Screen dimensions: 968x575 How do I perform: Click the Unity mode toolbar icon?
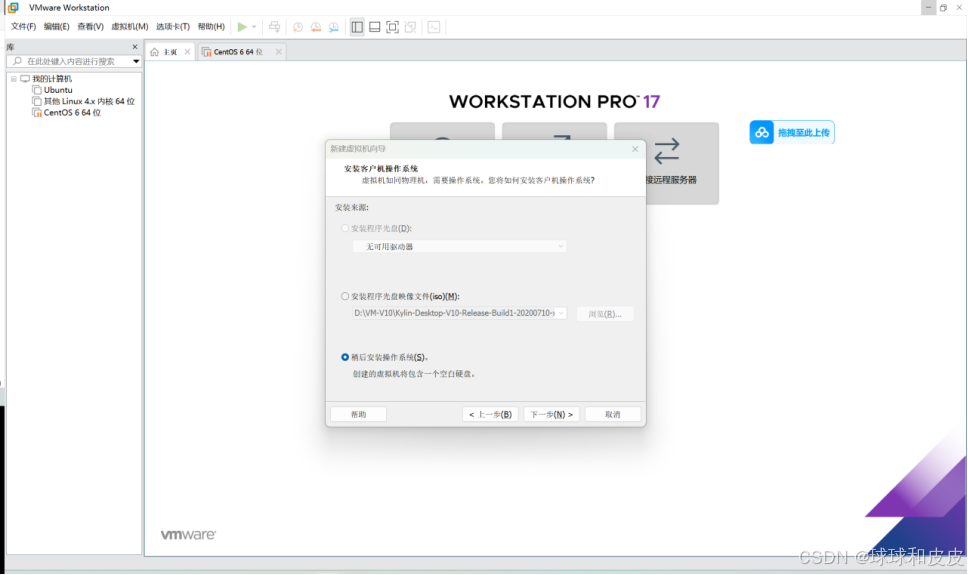(x=410, y=27)
